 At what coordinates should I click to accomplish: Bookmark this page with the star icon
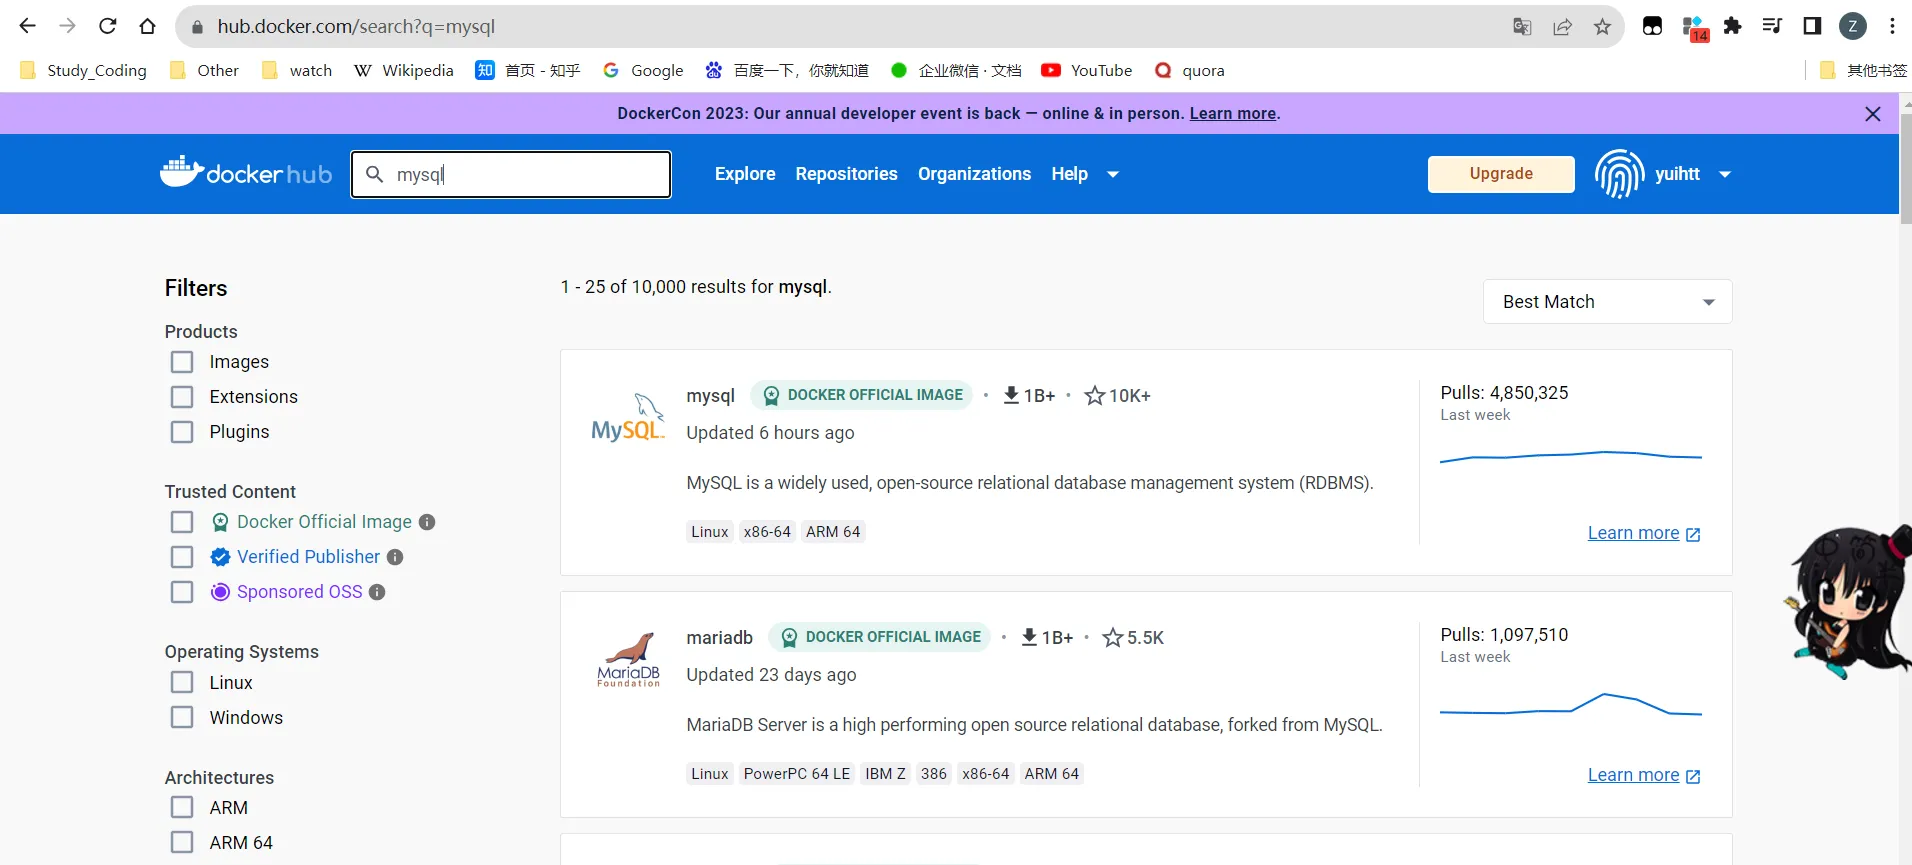[x=1602, y=27]
